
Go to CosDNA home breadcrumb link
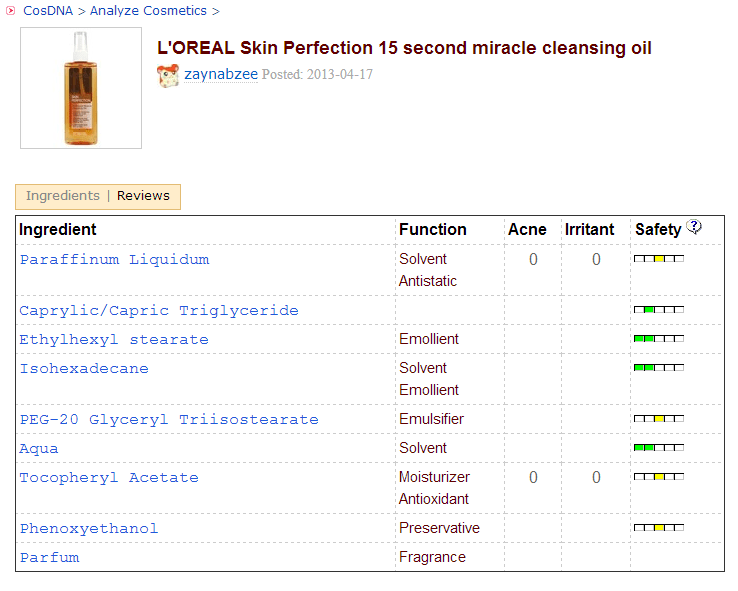48,11
